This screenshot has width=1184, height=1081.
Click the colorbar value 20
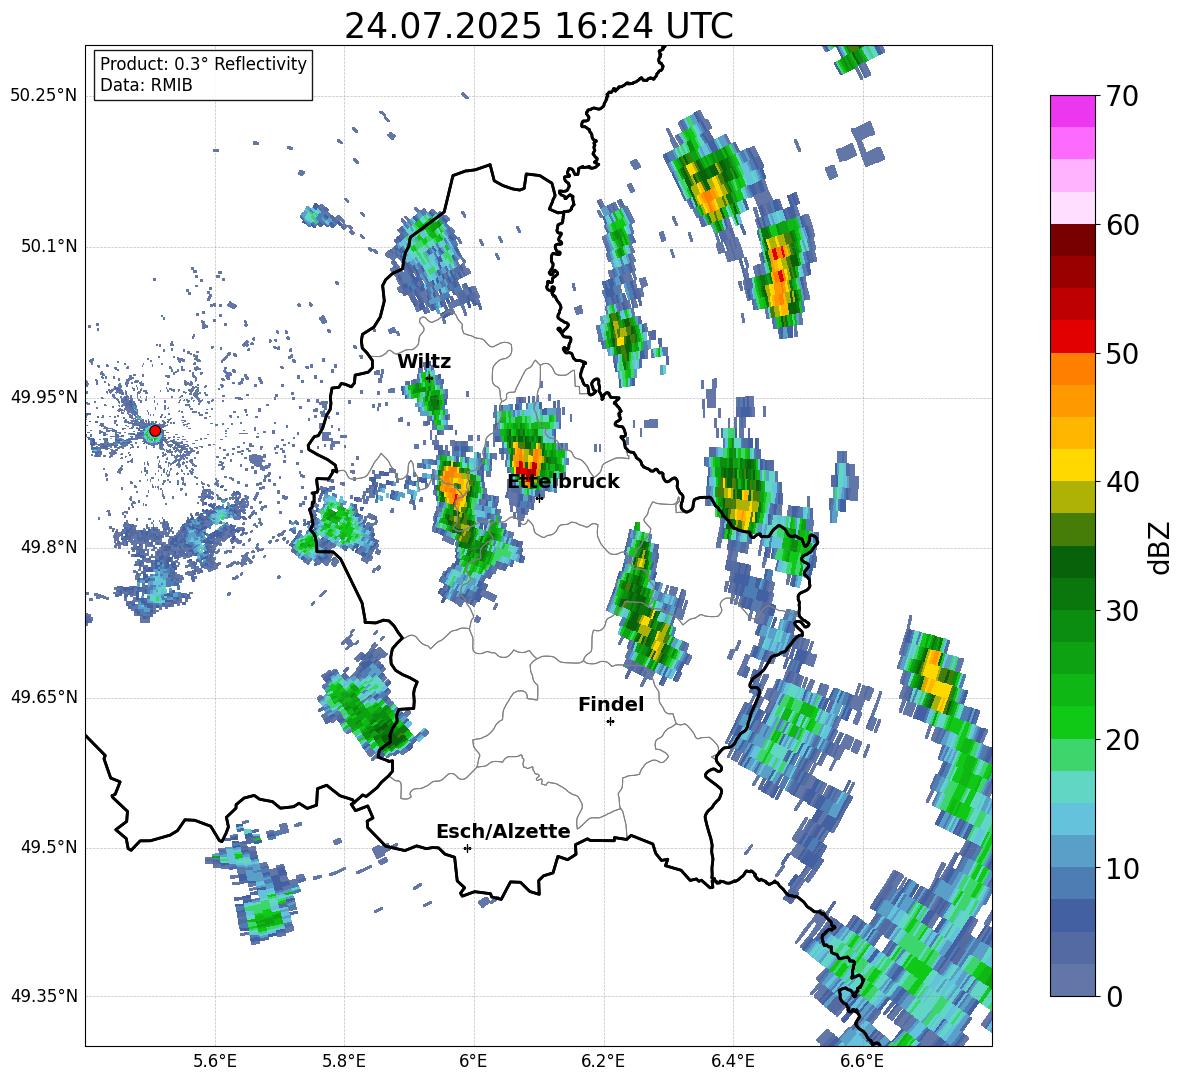tap(1122, 740)
